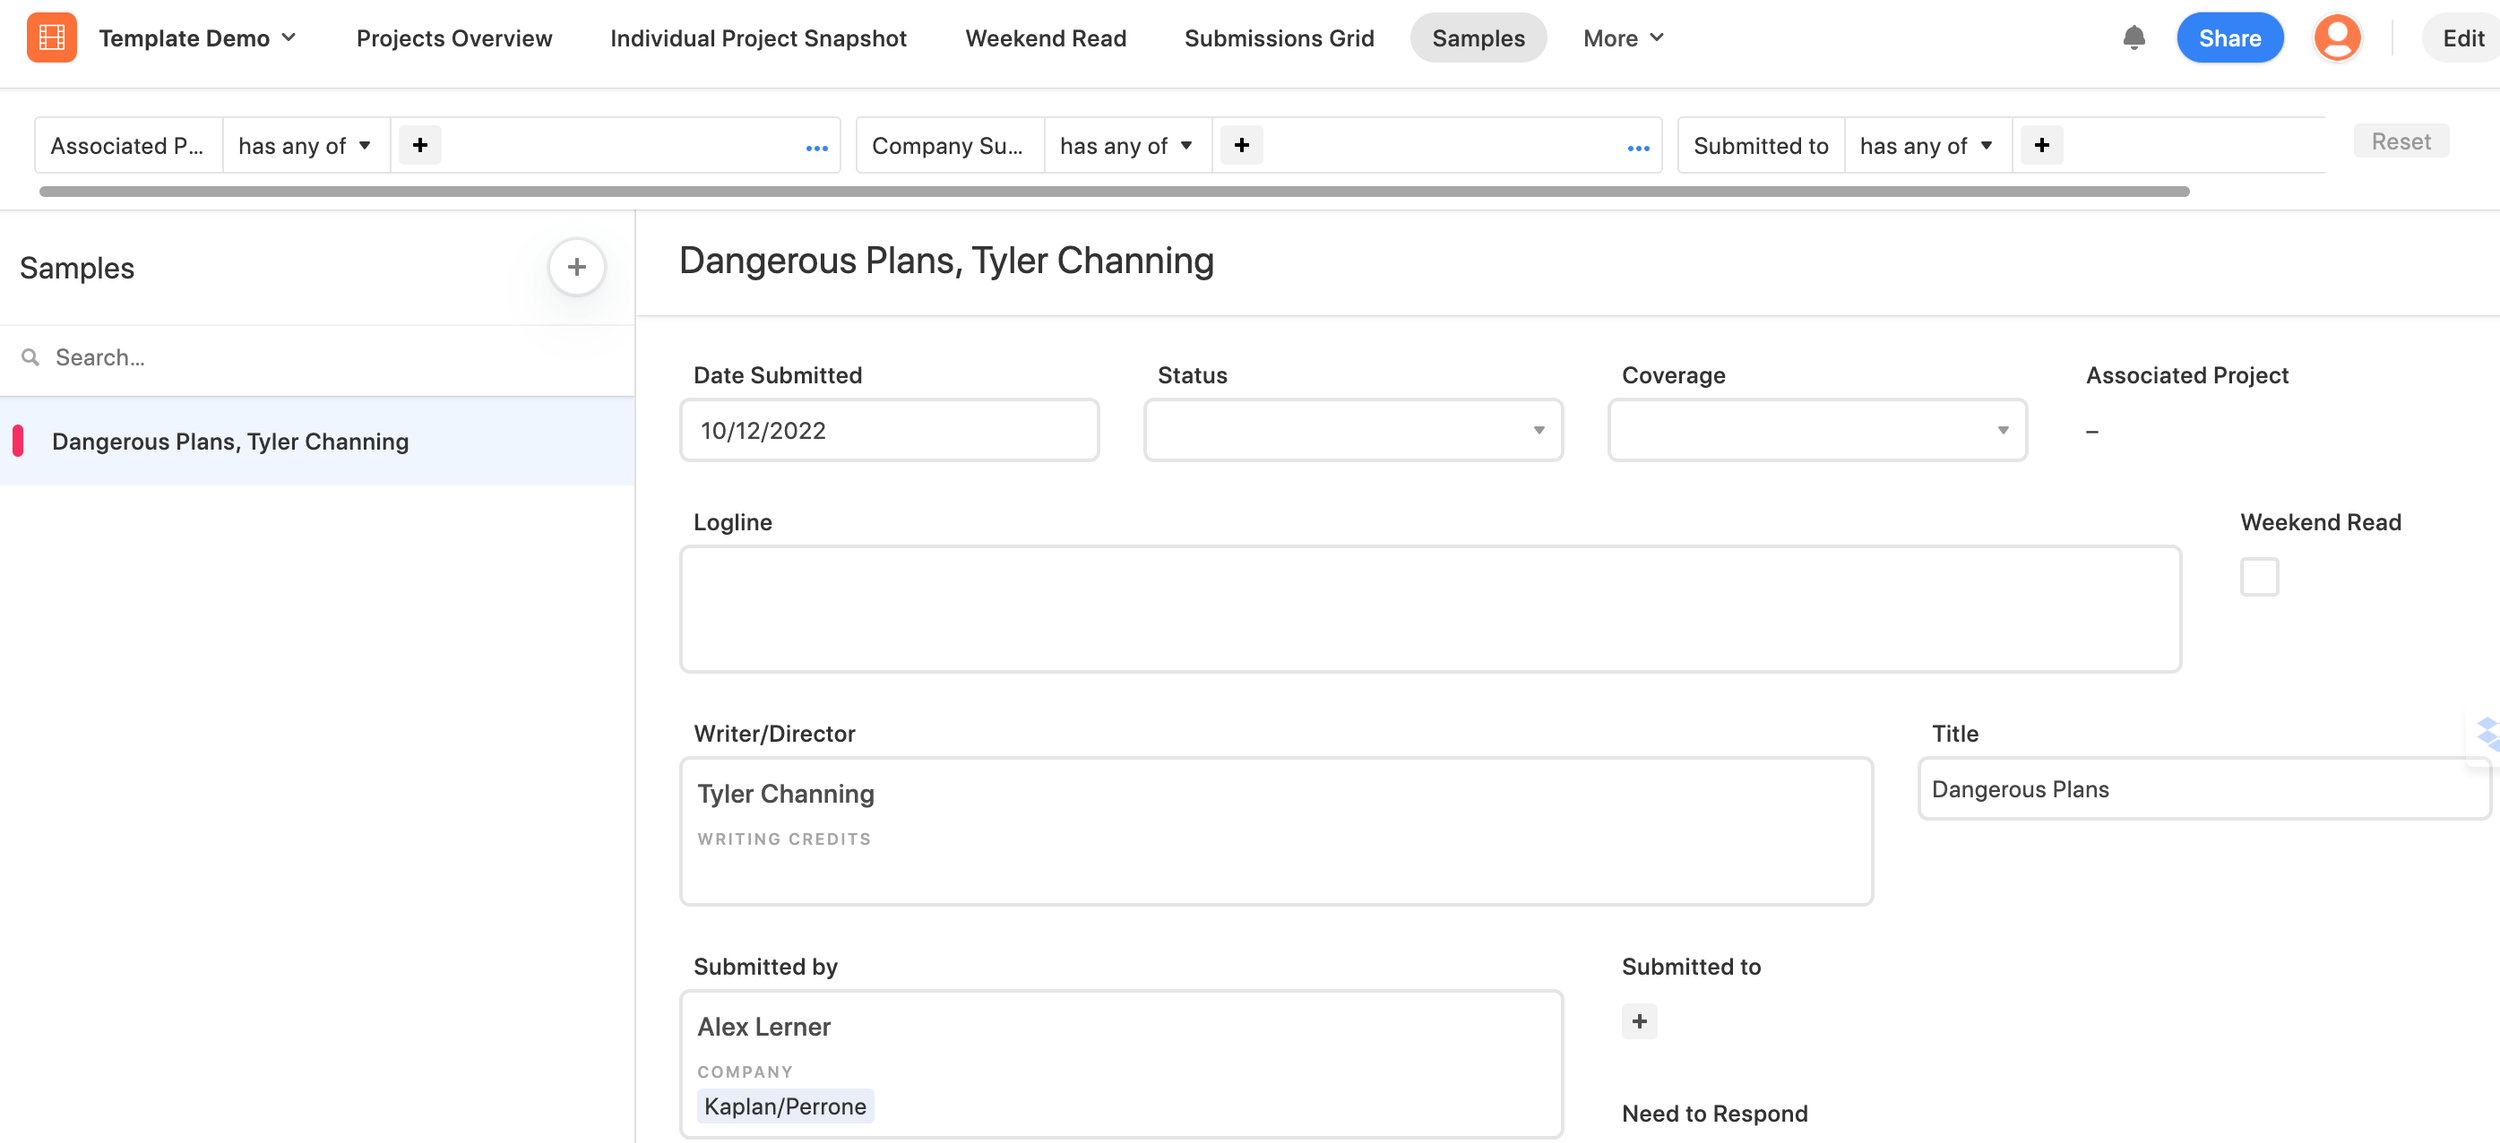The width and height of the screenshot is (2500, 1143).
Task: Expand the More tabs menu
Action: [1623, 38]
